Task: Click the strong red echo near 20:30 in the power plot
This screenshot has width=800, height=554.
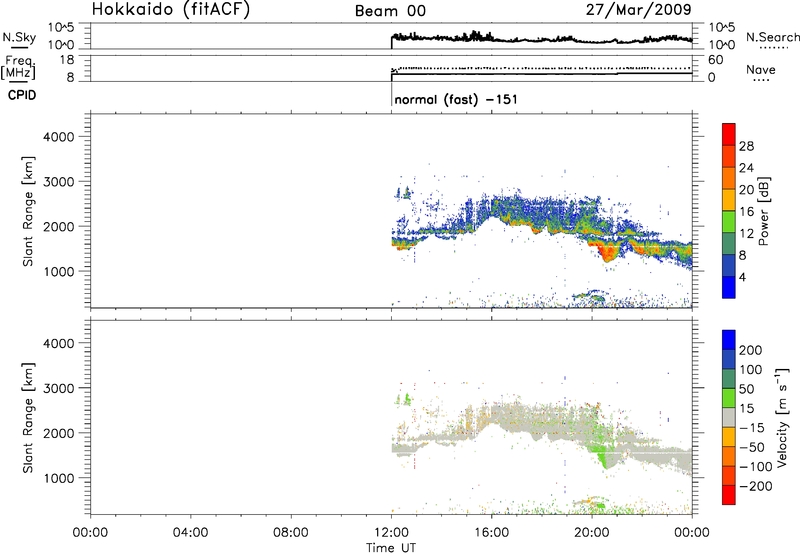Action: (x=608, y=251)
